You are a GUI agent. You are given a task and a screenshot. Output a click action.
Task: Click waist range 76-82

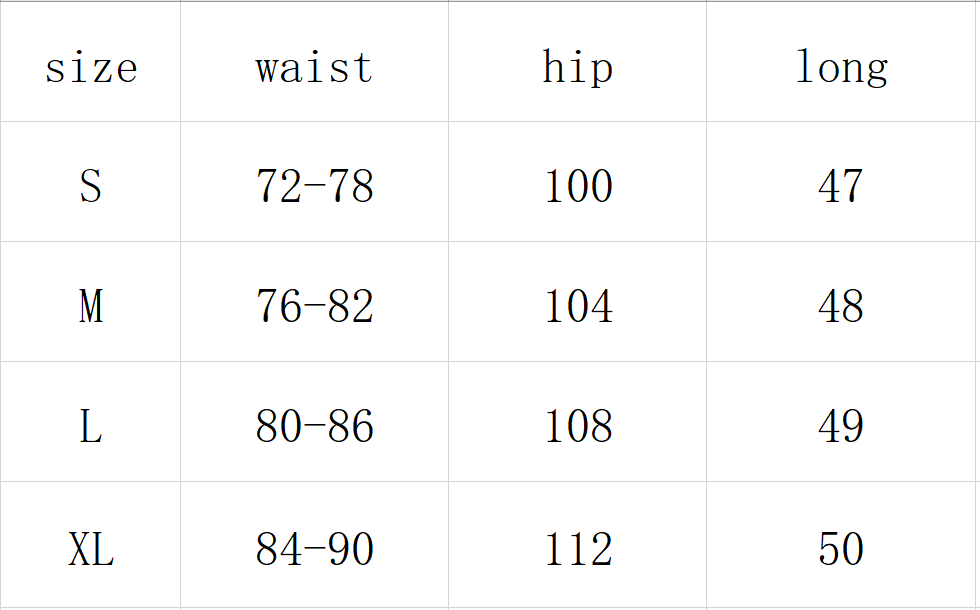click(314, 306)
